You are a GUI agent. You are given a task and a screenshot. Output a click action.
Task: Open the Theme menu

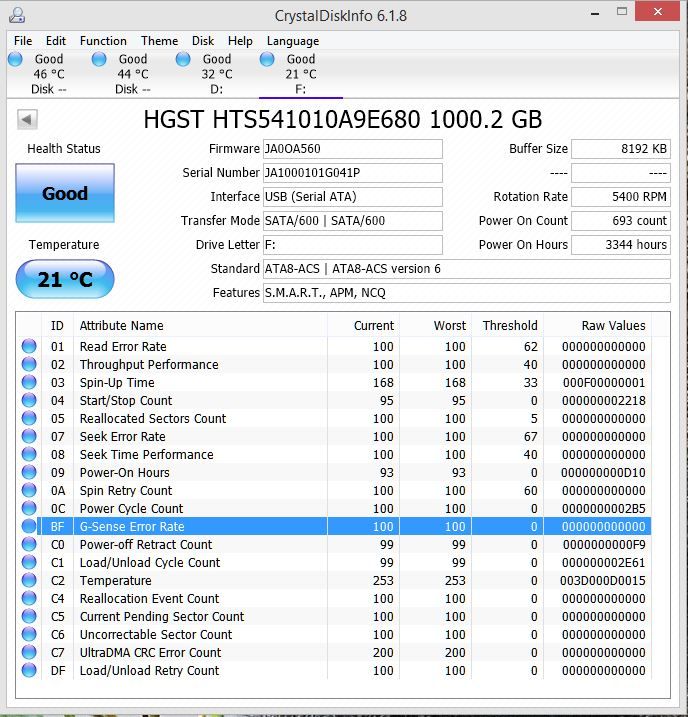160,41
